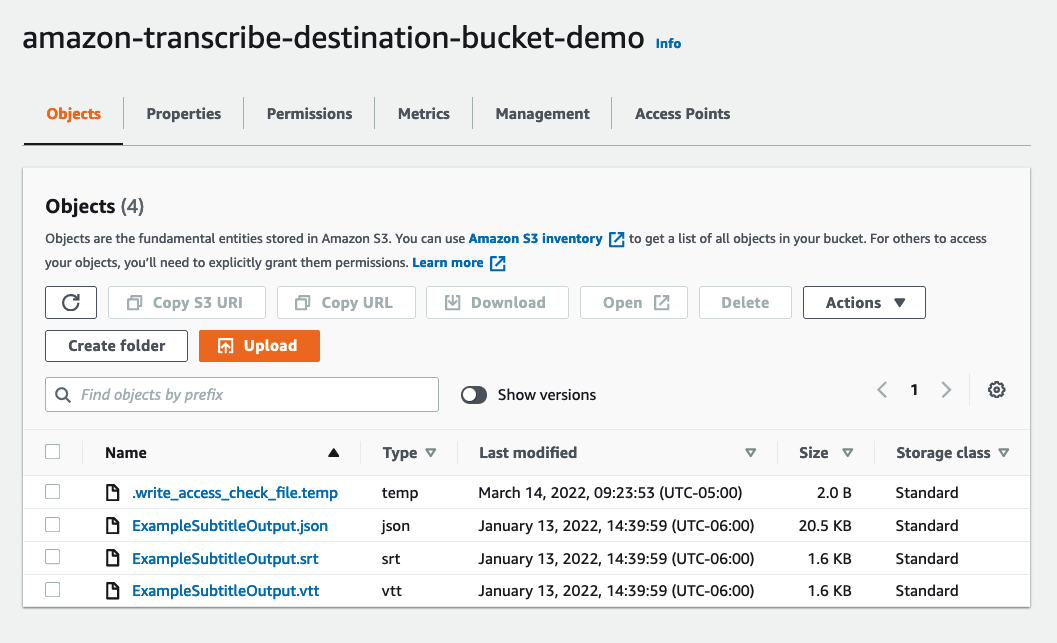Screen dimensions: 1057x643
Task: Click the Last modified column header text
Action: tap(528, 453)
